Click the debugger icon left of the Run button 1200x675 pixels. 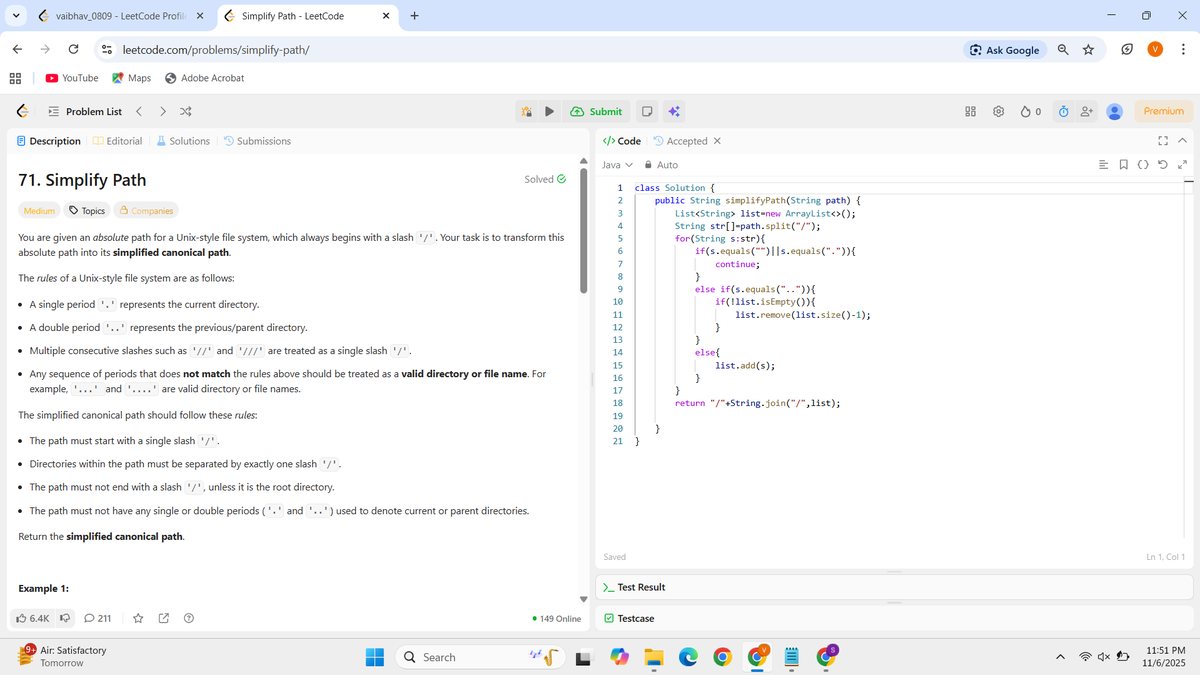tap(525, 112)
